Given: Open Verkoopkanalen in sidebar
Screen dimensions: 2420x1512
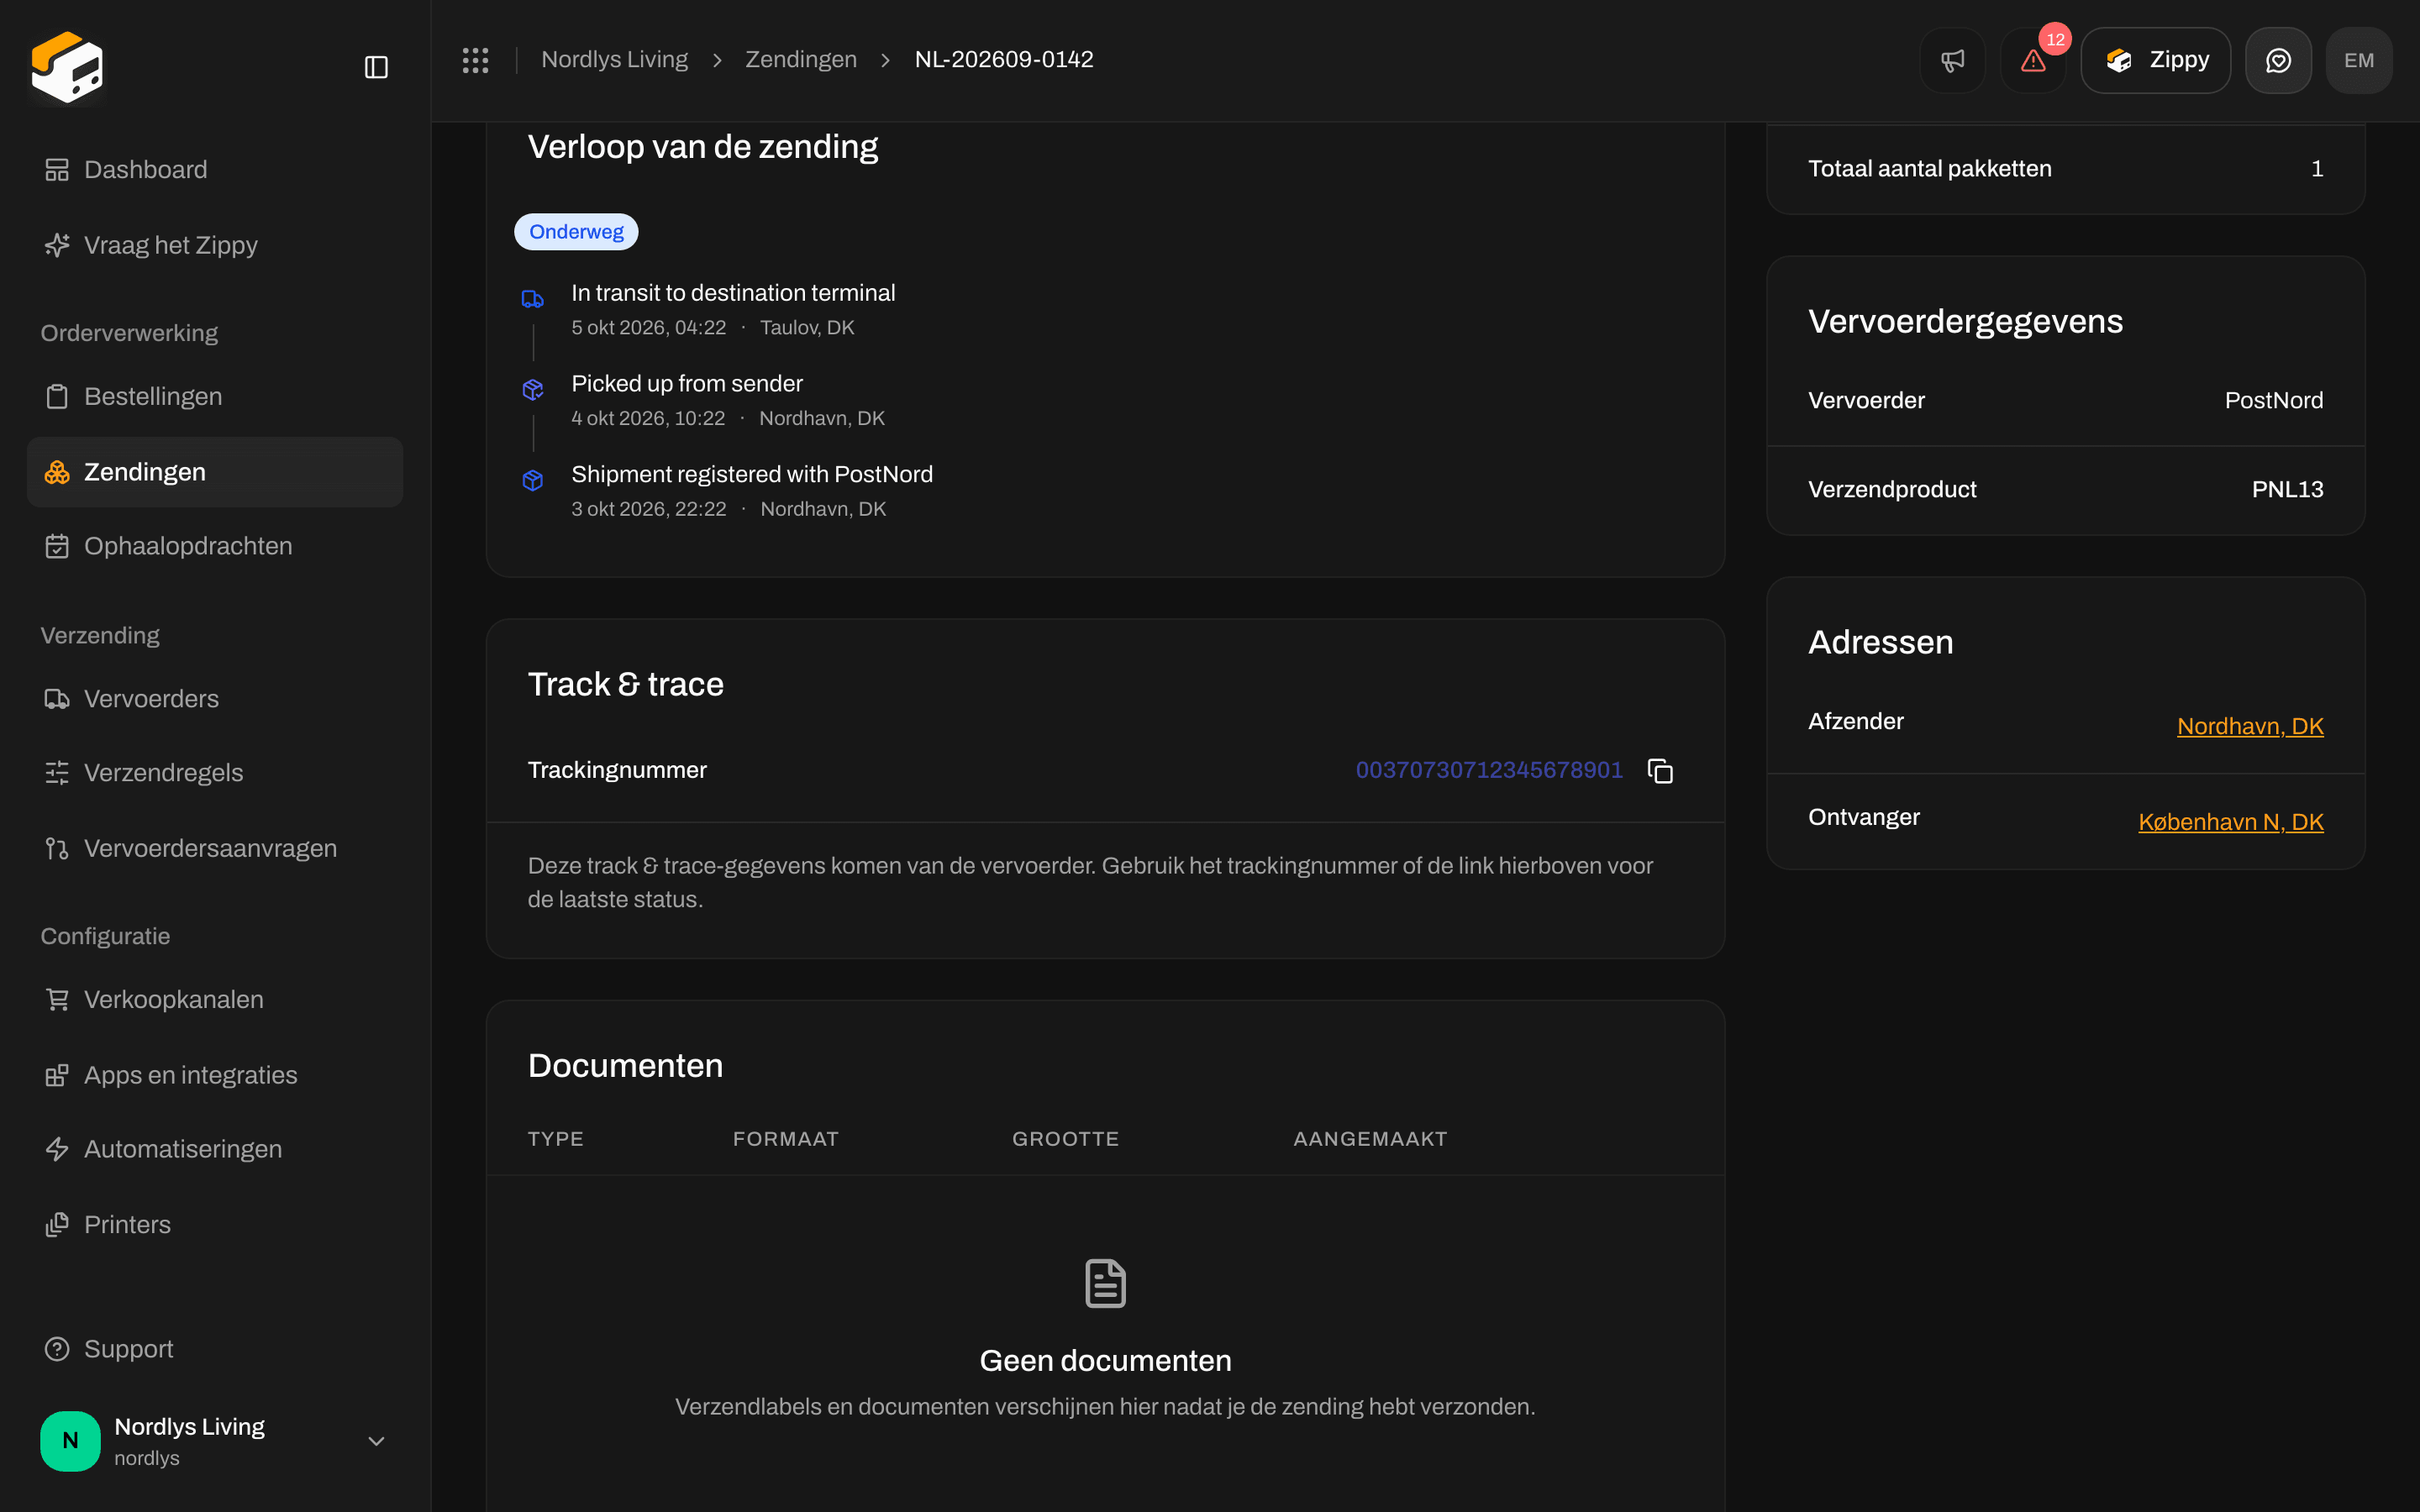Looking at the screenshot, I should coord(215,999).
